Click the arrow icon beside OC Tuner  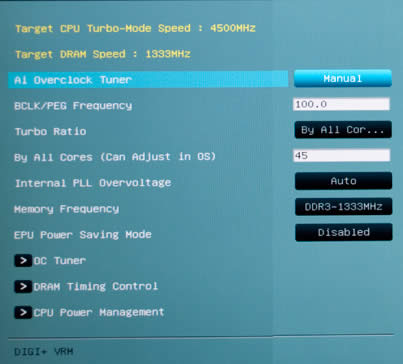coord(23,260)
